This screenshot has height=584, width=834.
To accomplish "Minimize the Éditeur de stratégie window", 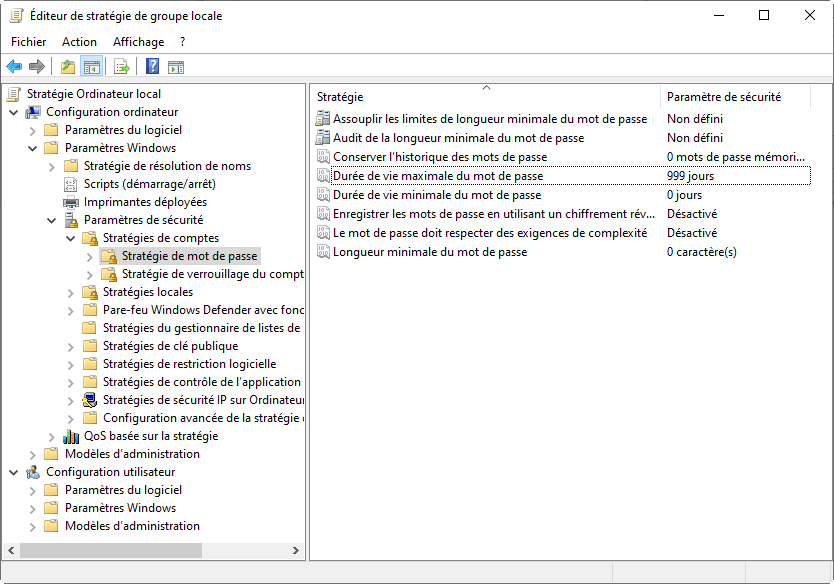I will point(719,15).
